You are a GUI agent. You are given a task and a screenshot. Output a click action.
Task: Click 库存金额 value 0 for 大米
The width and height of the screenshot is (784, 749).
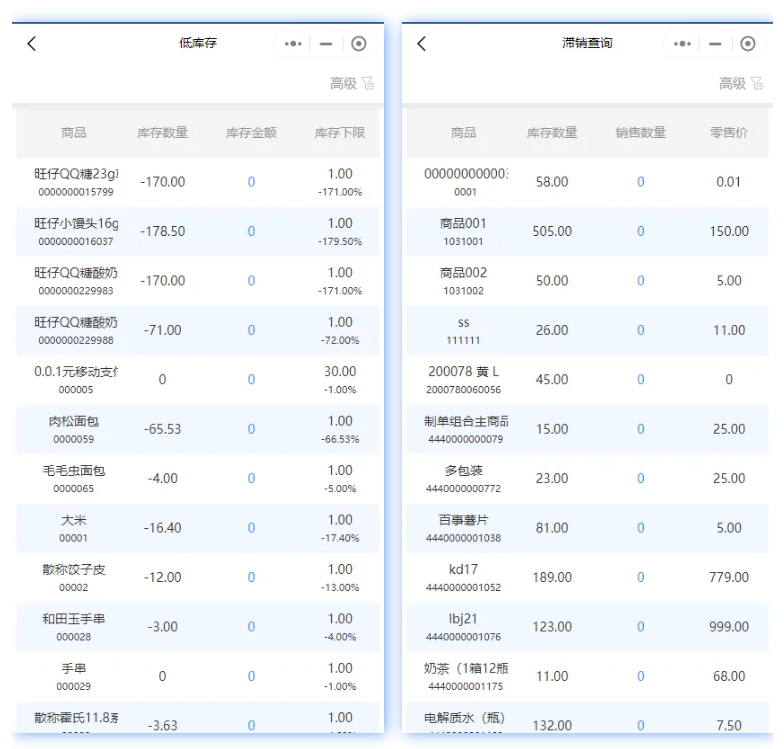pyautogui.click(x=251, y=528)
